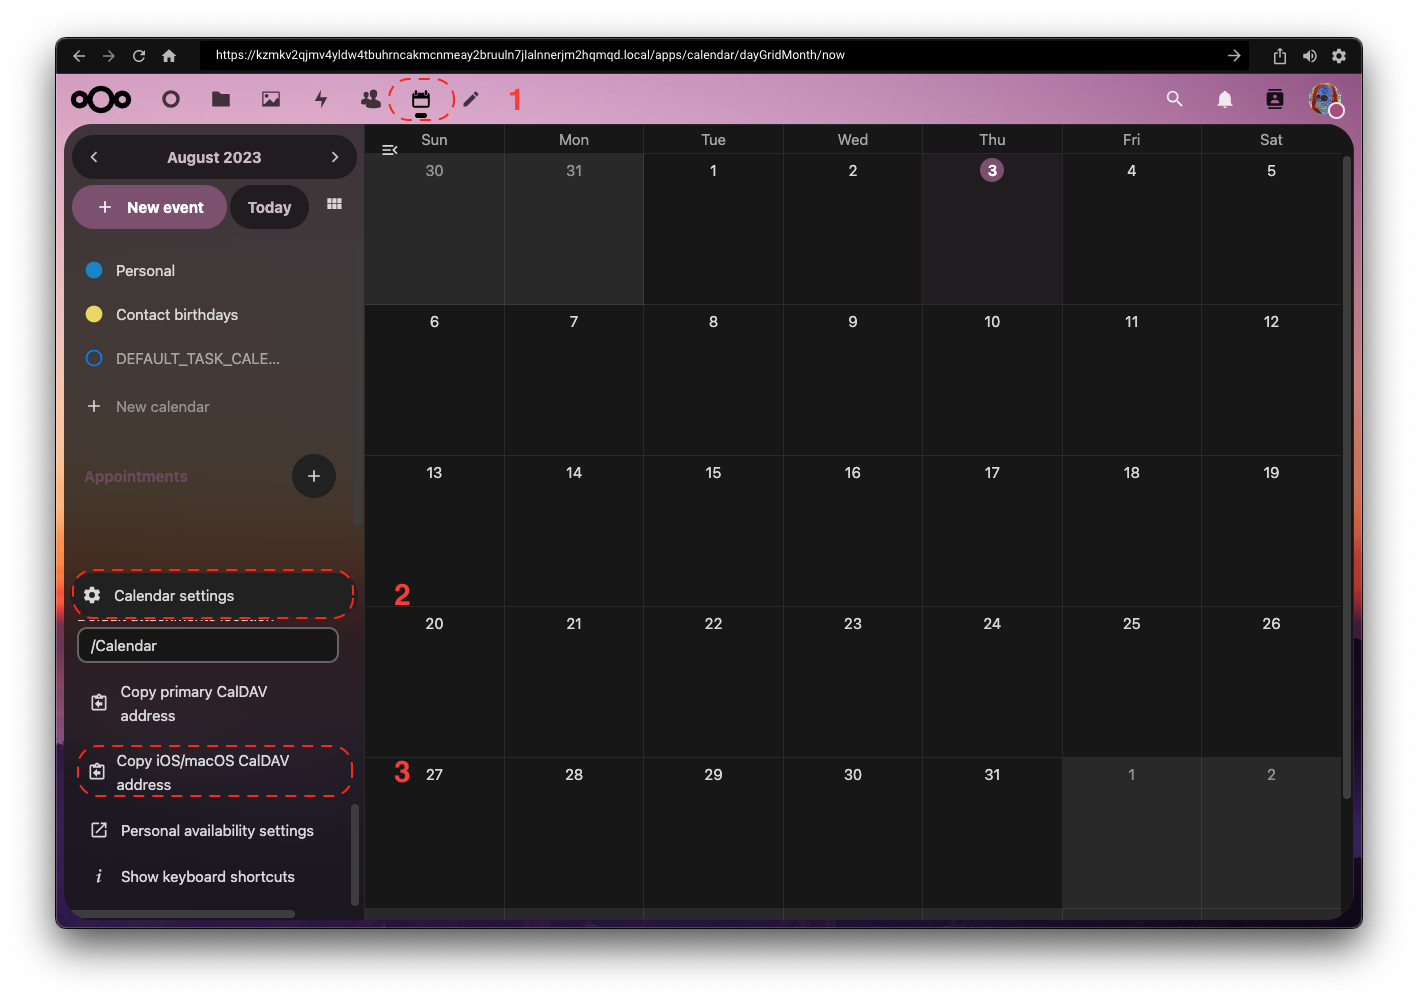Screen dimensions: 1418x1002
Task: Click the search magnifier icon
Action: 1175,99
